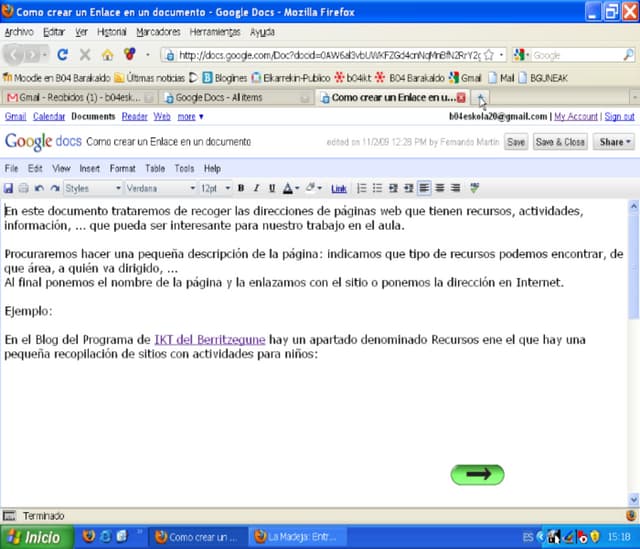Toggle italic formatting
640x549 pixels.
pyautogui.click(x=256, y=188)
